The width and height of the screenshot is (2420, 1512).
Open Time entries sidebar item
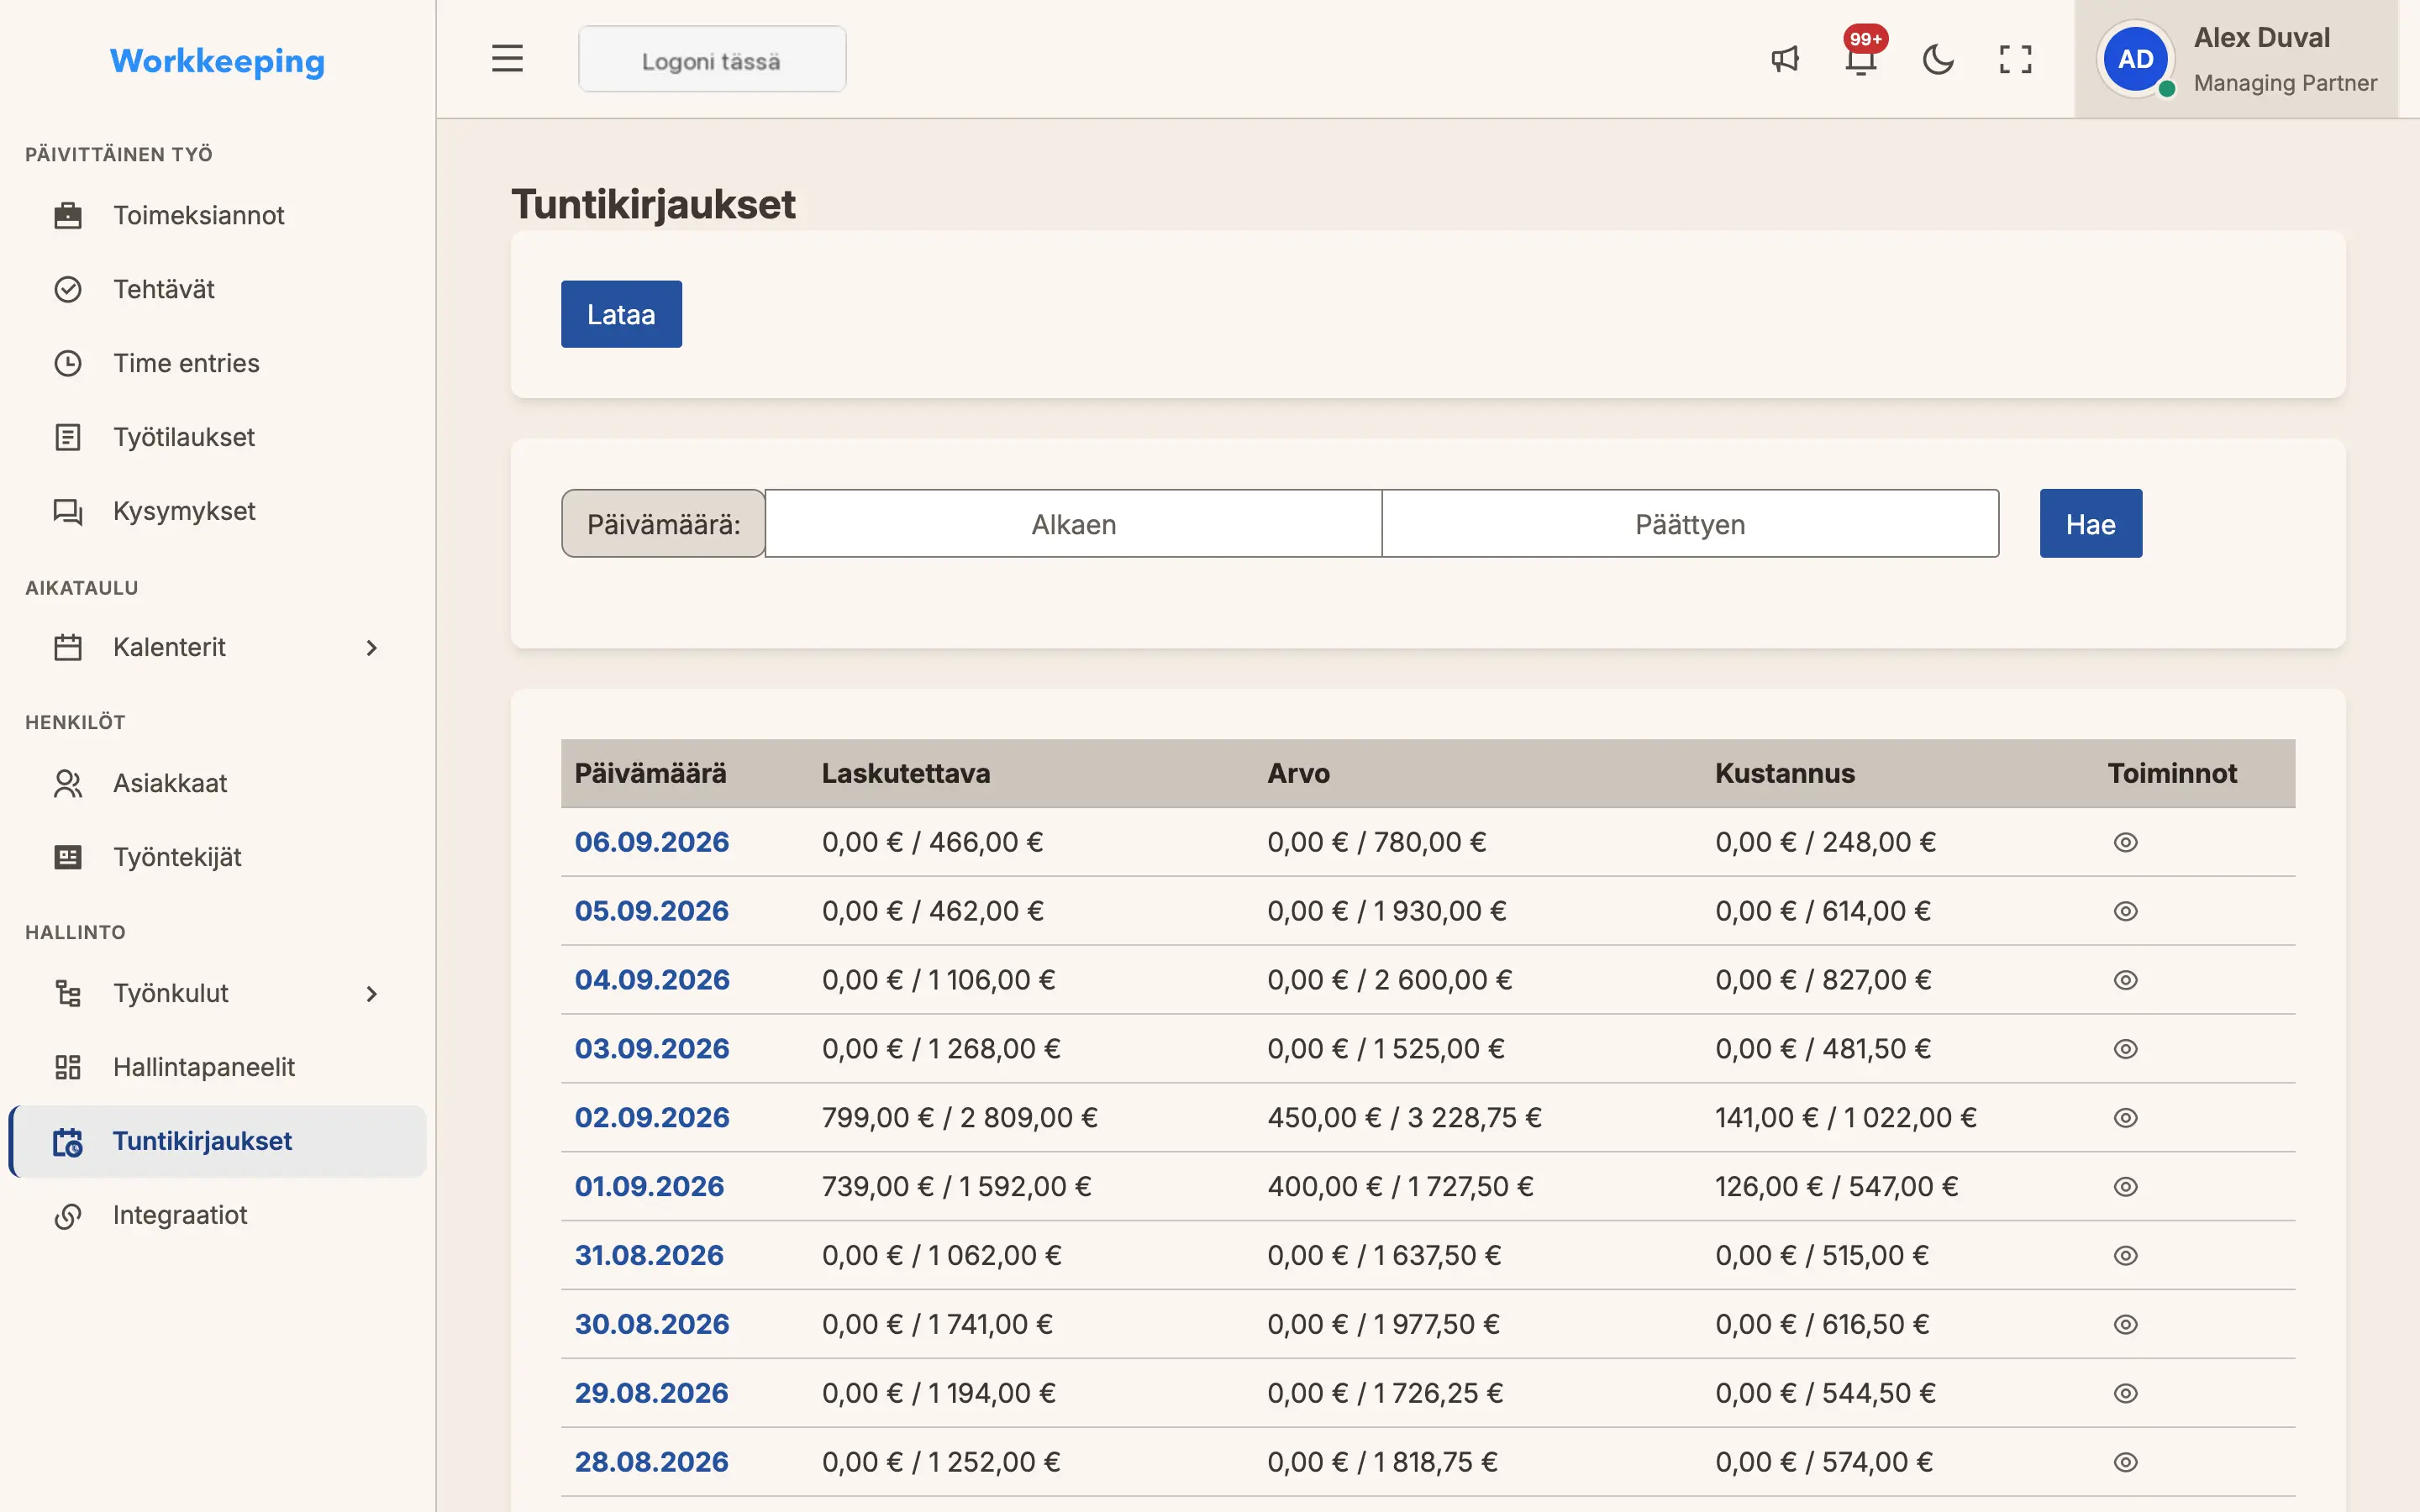[x=217, y=363]
